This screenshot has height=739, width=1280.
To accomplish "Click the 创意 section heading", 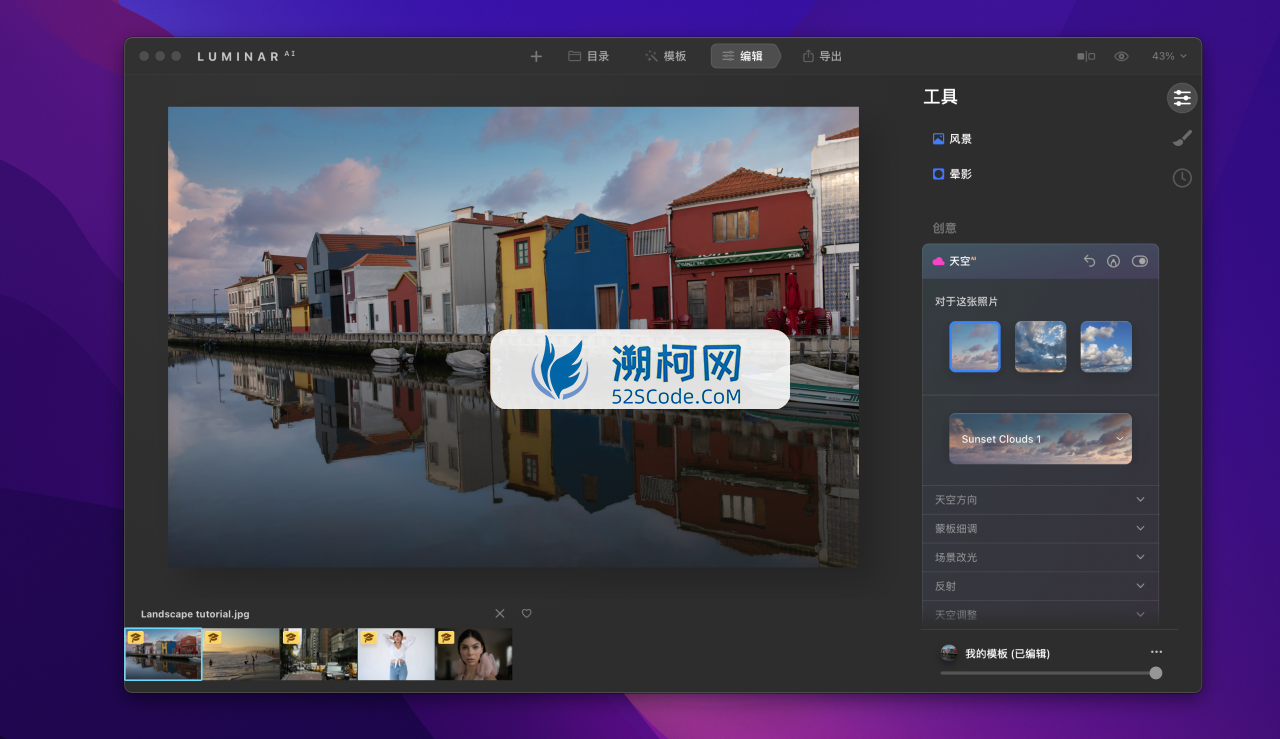I will 945,228.
